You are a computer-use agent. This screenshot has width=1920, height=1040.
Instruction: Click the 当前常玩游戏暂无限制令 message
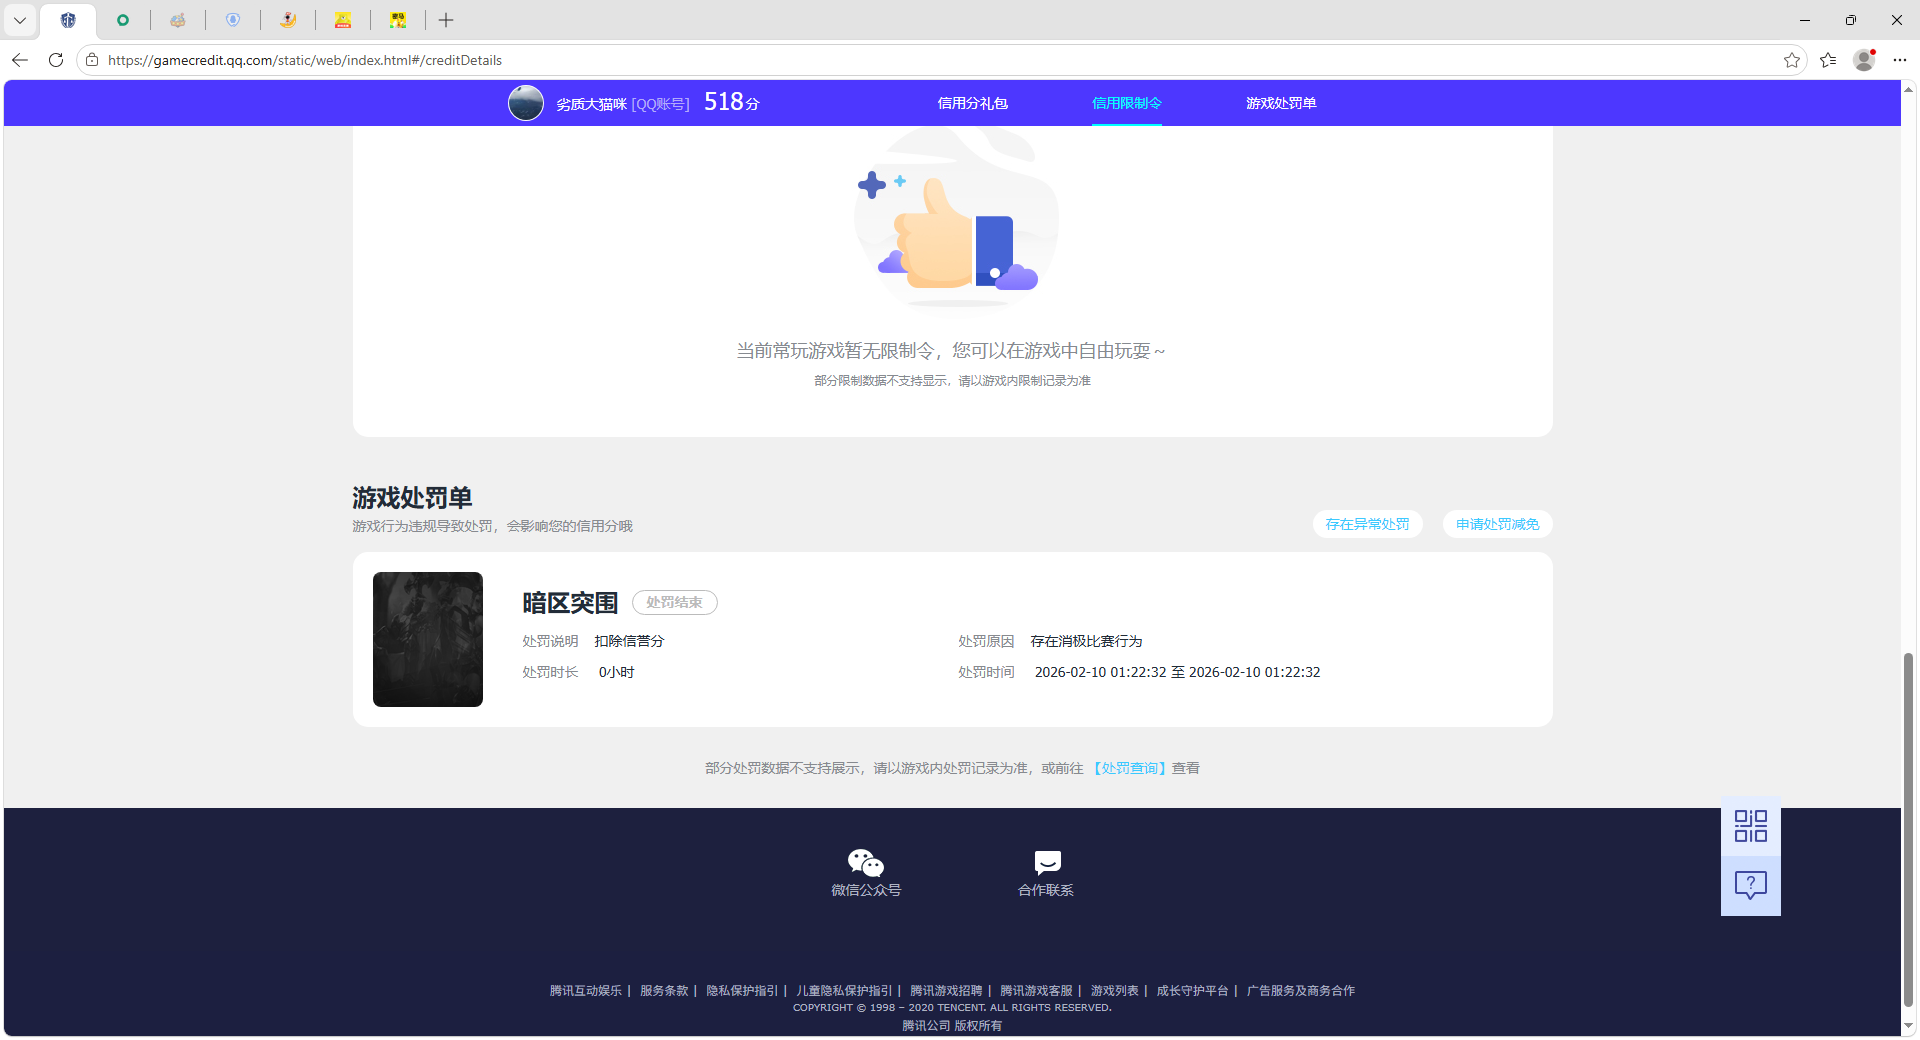pyautogui.click(x=951, y=351)
